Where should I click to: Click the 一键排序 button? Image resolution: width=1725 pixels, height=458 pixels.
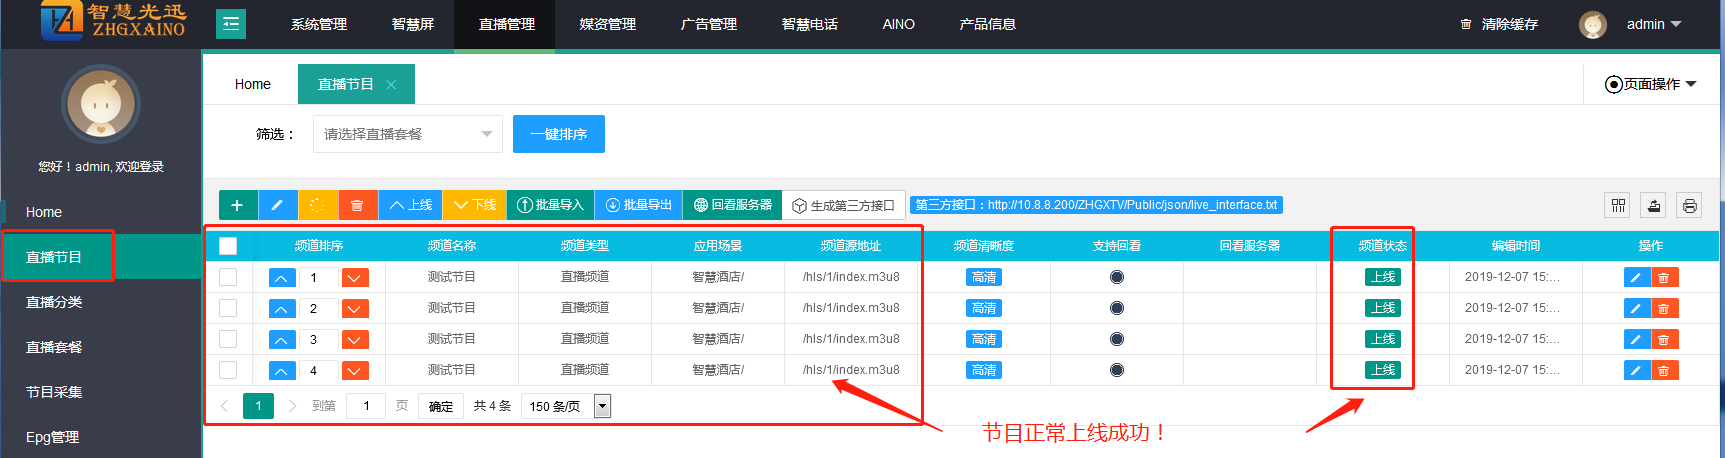click(x=558, y=134)
